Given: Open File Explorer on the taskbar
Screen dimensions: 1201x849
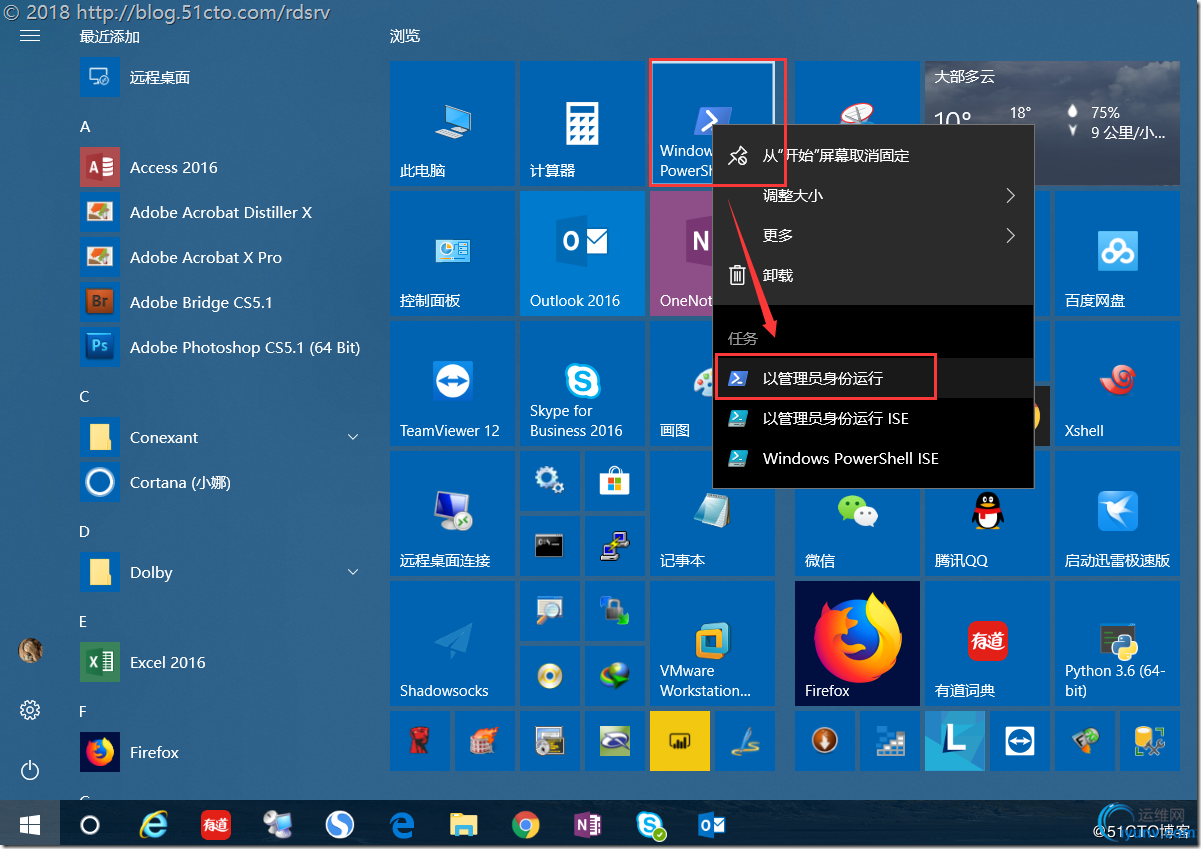Looking at the screenshot, I should tap(463, 824).
